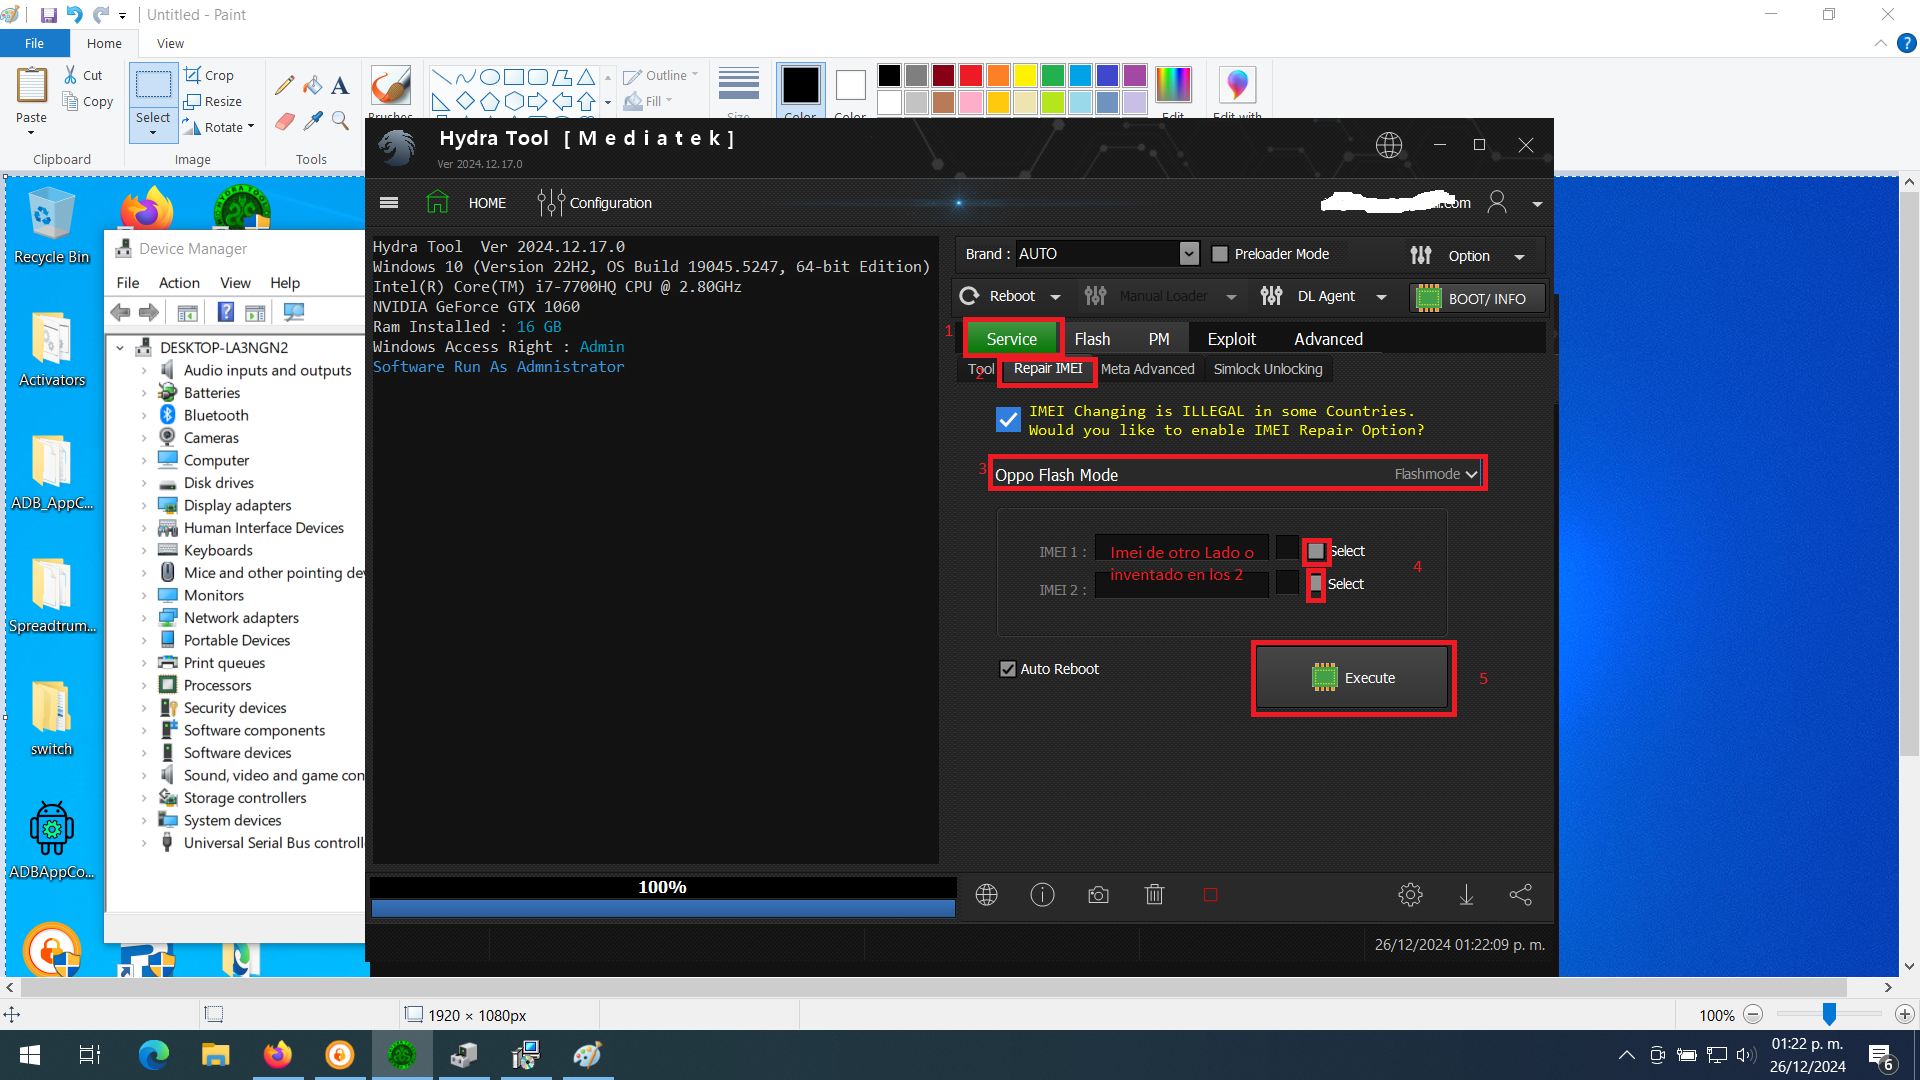
Task: Click the Save icon in Paint's title bar
Action: pos(48,15)
